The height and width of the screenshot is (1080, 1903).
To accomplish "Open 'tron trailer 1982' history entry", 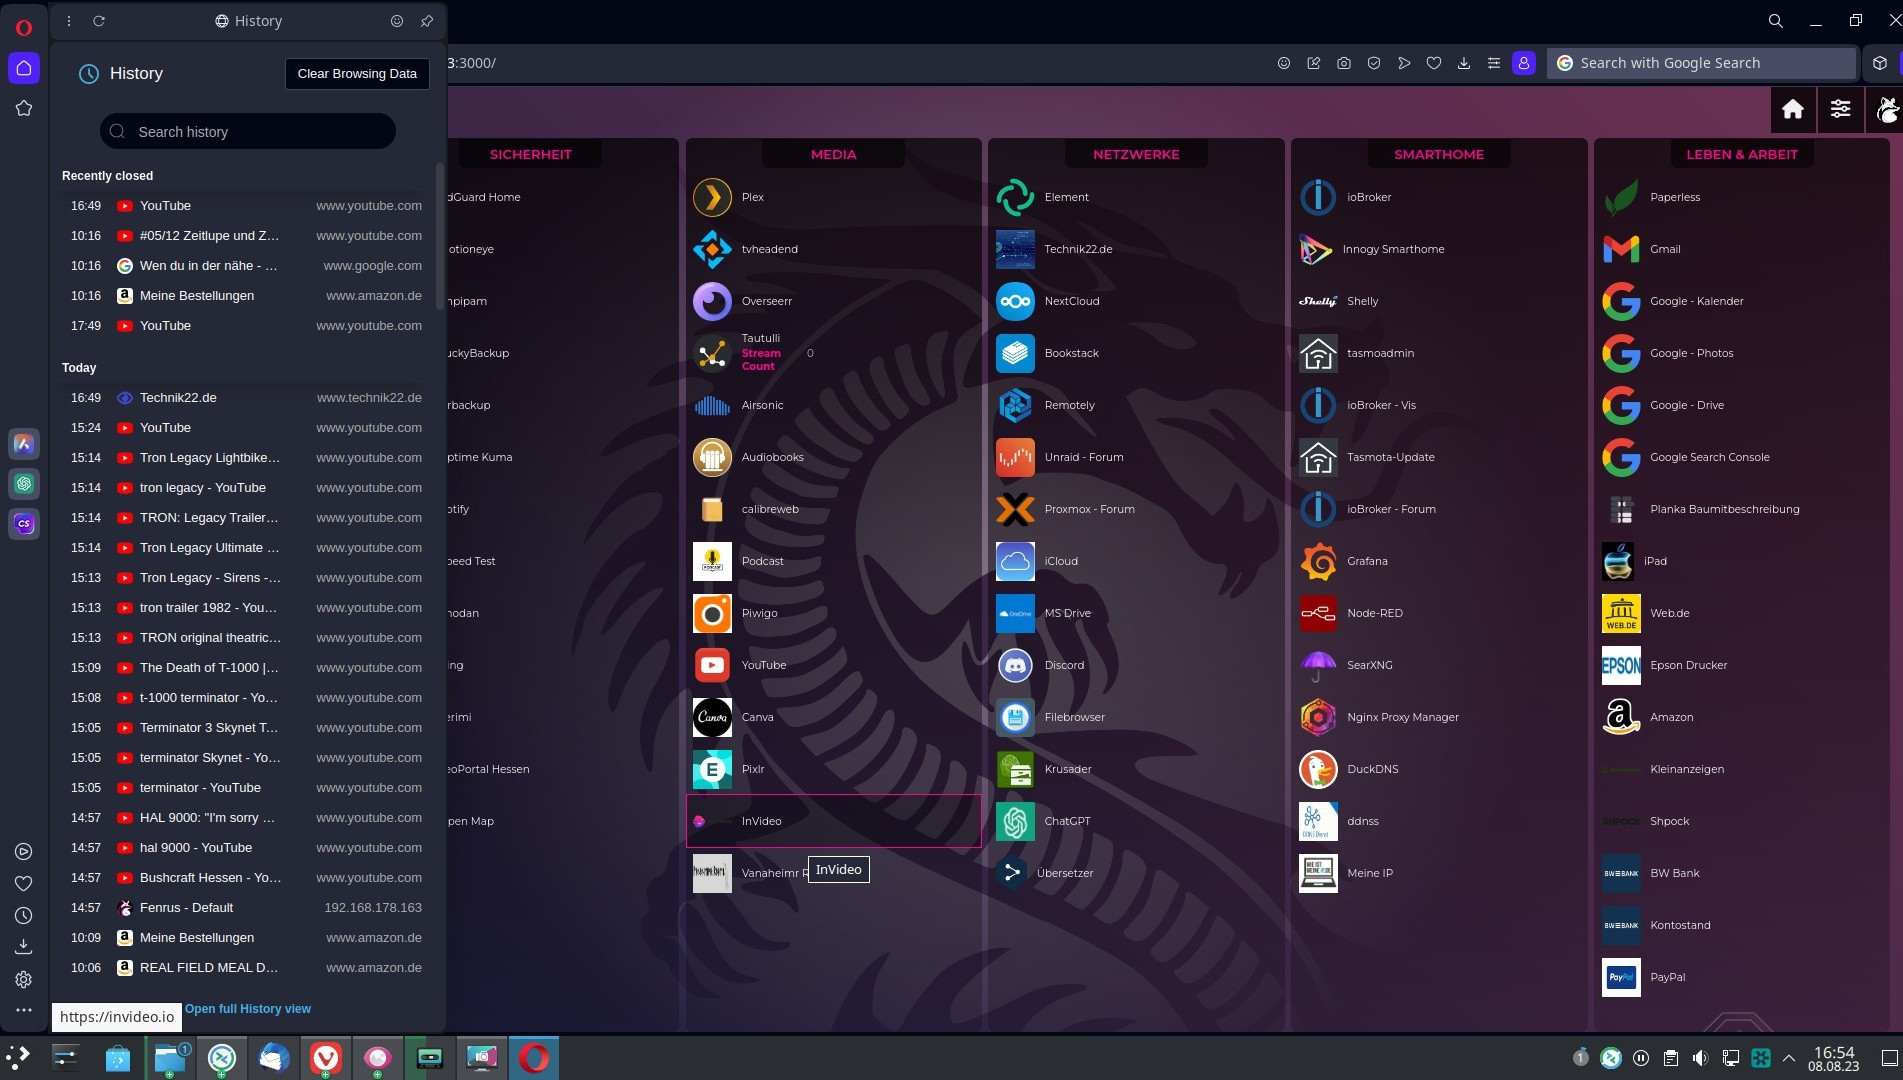I will click(x=242, y=607).
